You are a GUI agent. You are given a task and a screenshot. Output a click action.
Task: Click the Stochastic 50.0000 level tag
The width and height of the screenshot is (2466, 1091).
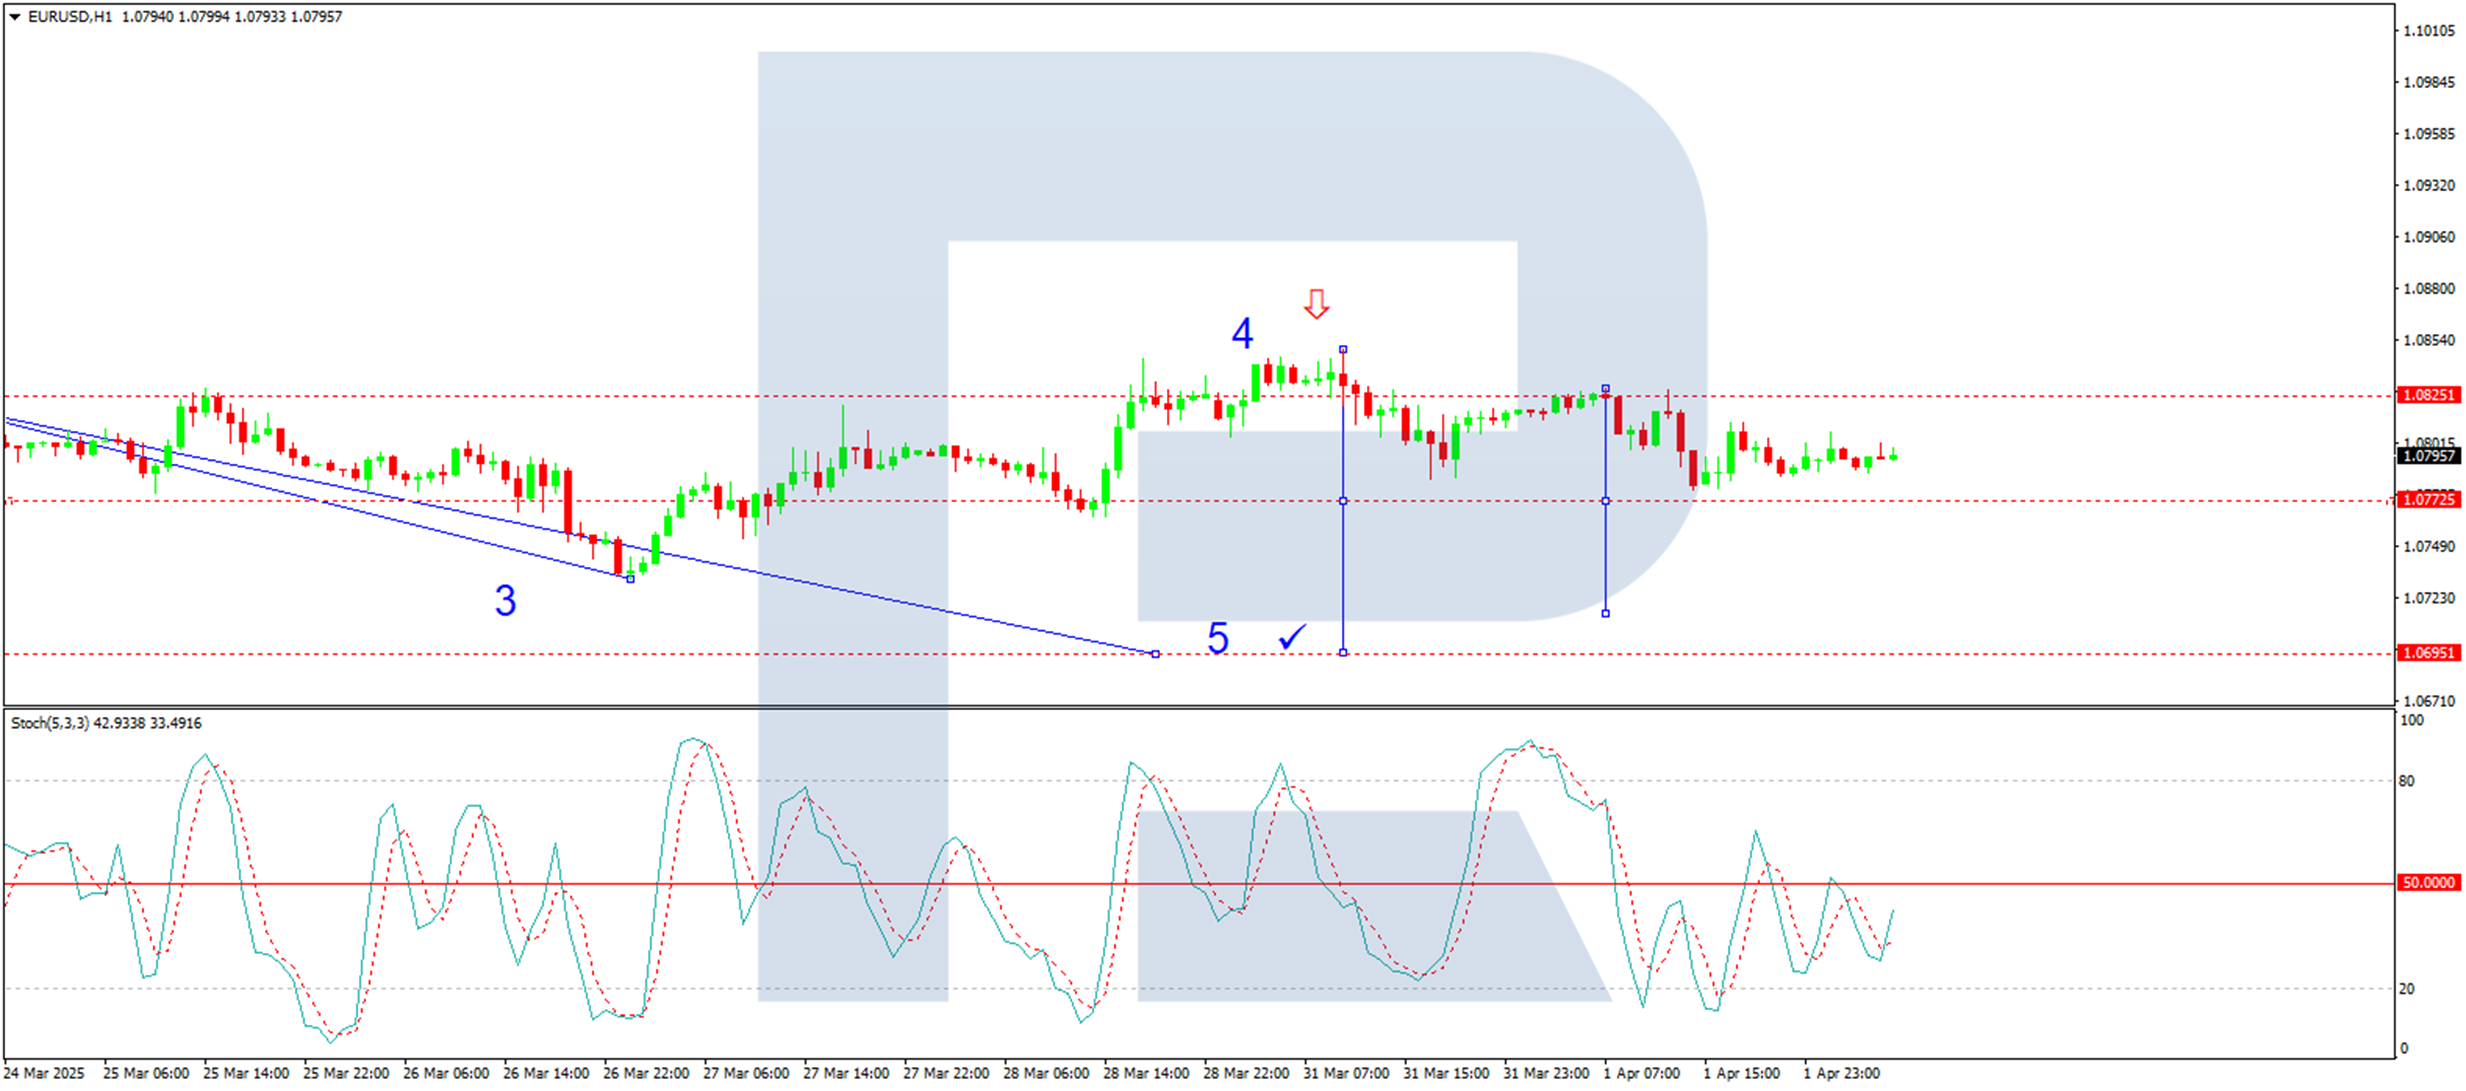point(2428,883)
